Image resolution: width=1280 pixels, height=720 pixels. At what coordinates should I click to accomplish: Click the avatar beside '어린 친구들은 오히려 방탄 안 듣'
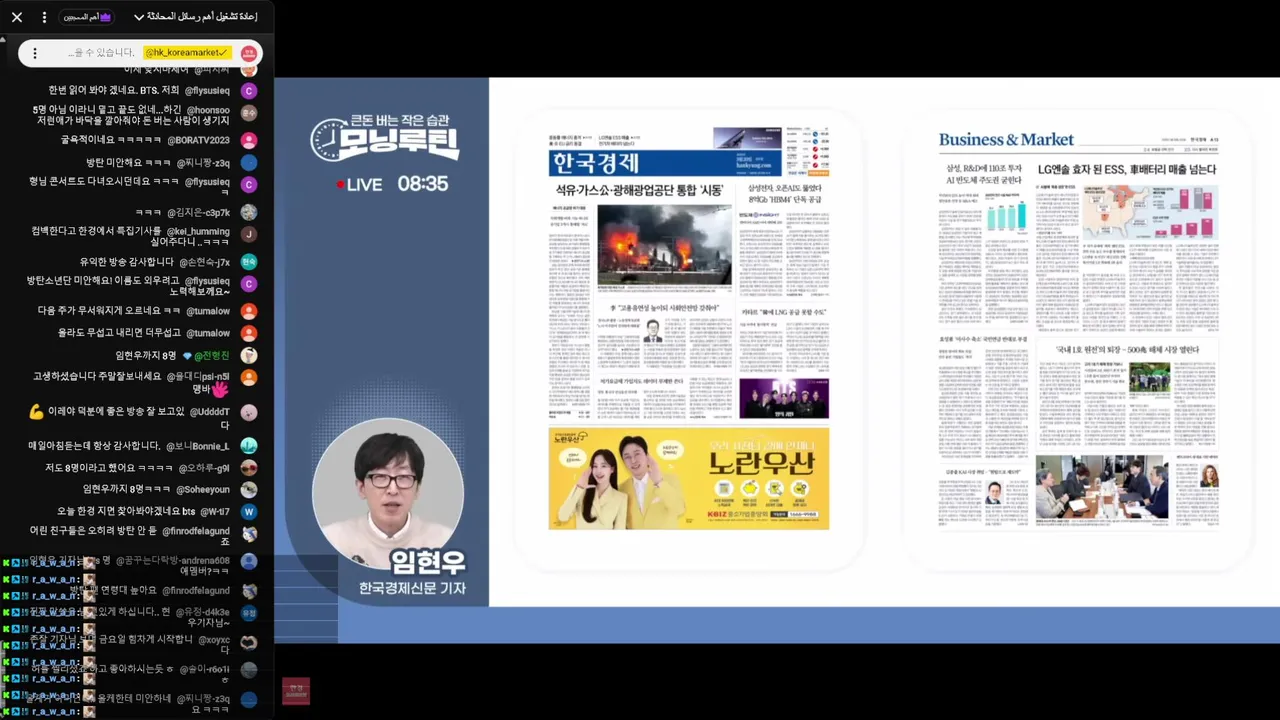(249, 534)
